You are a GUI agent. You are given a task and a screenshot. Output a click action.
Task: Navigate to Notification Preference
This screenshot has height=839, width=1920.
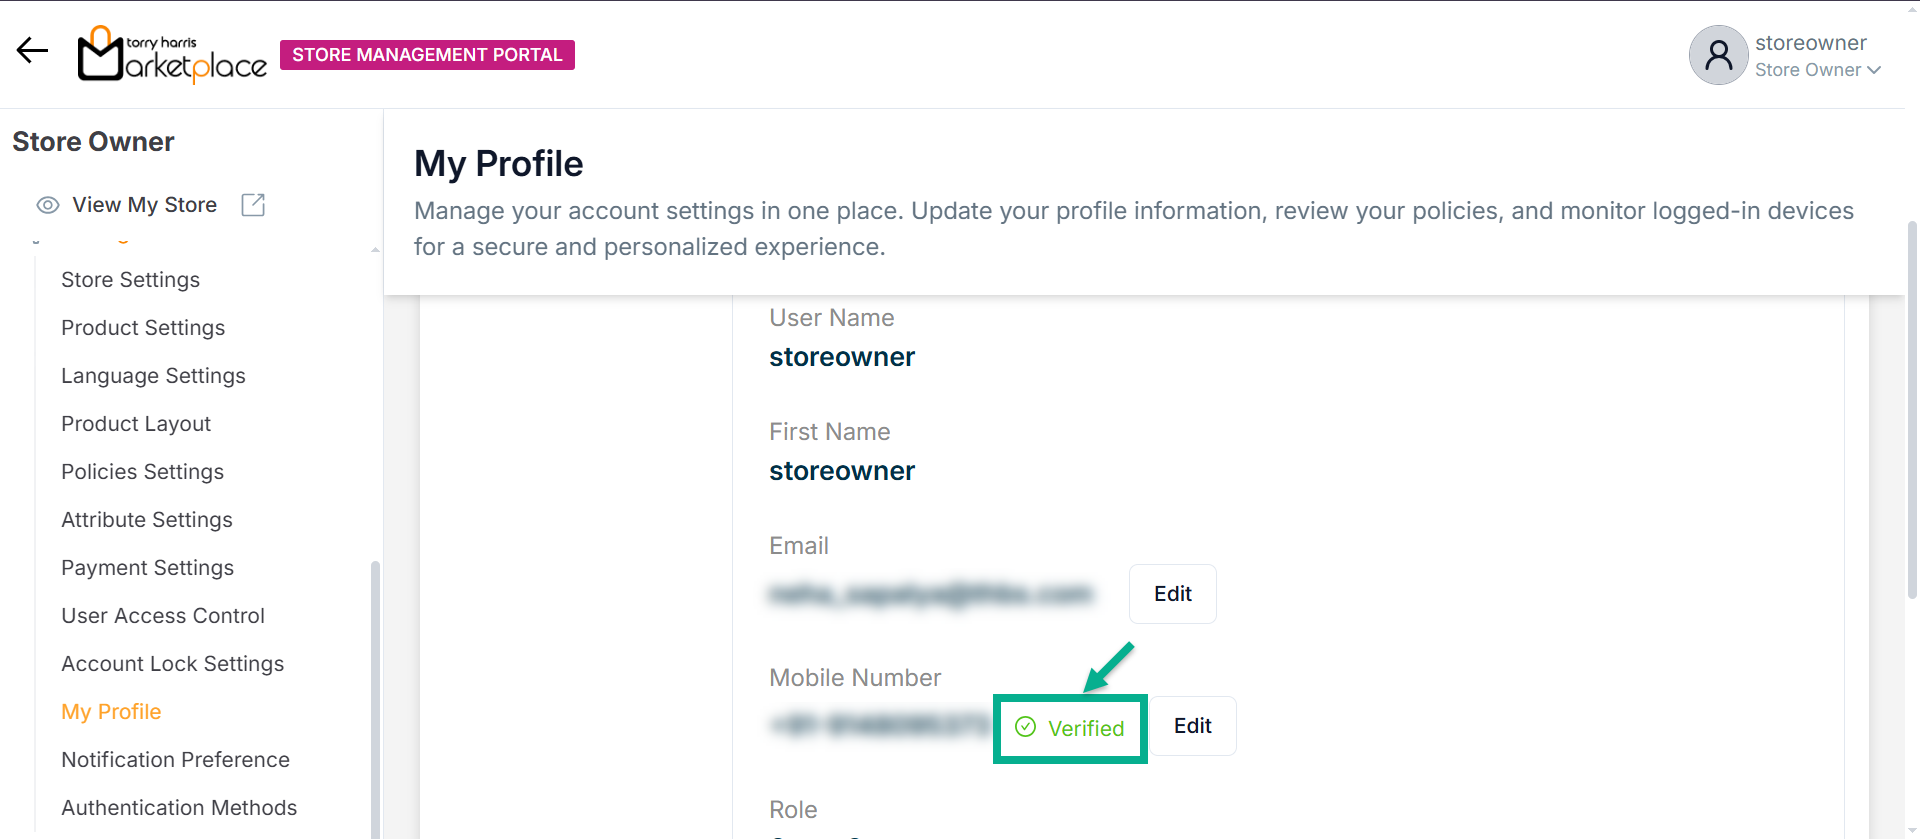175,760
